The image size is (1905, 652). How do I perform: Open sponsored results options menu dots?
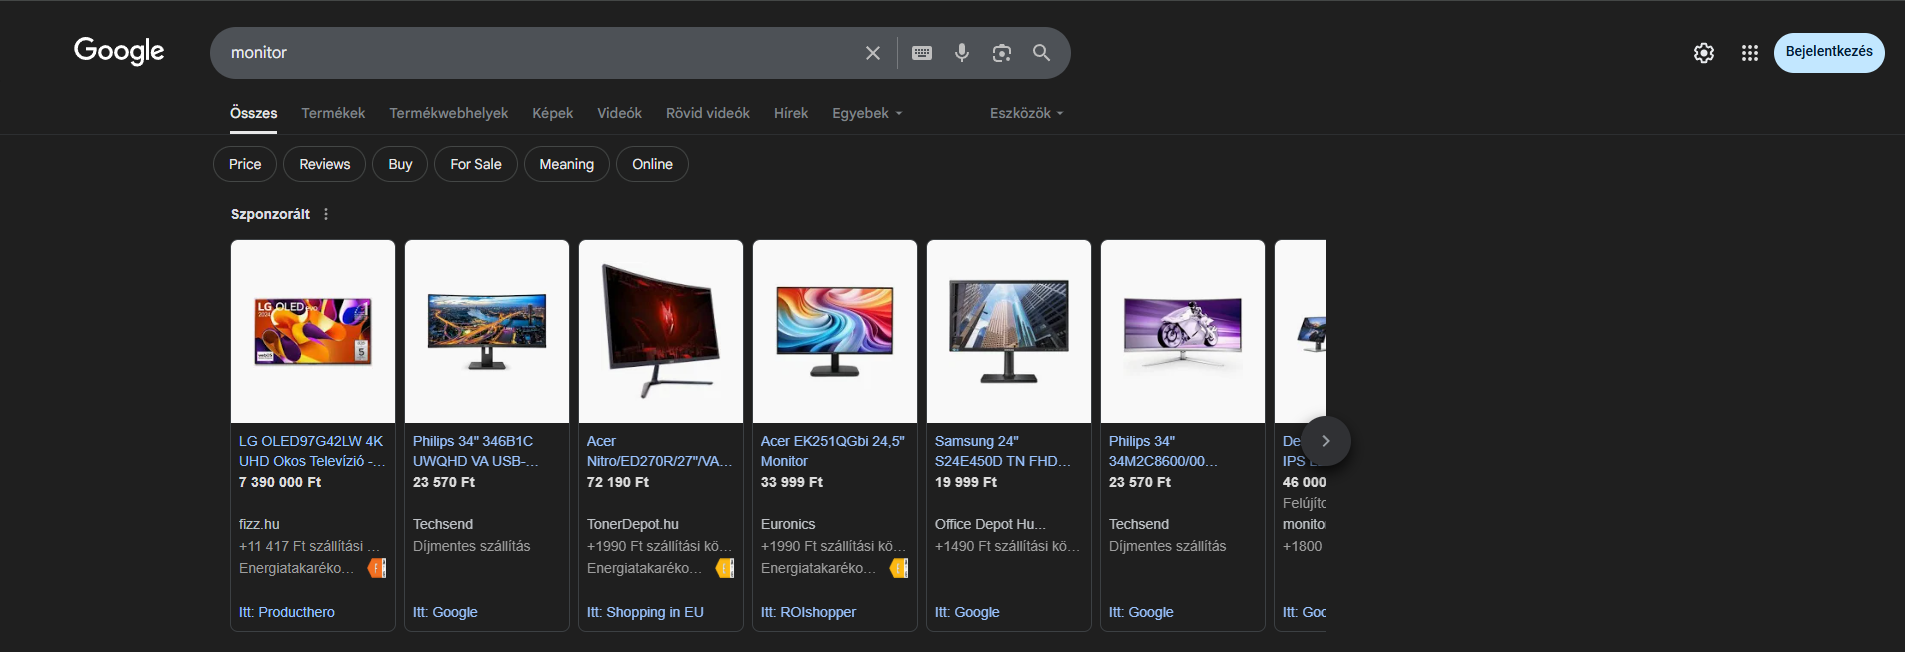[x=326, y=214]
